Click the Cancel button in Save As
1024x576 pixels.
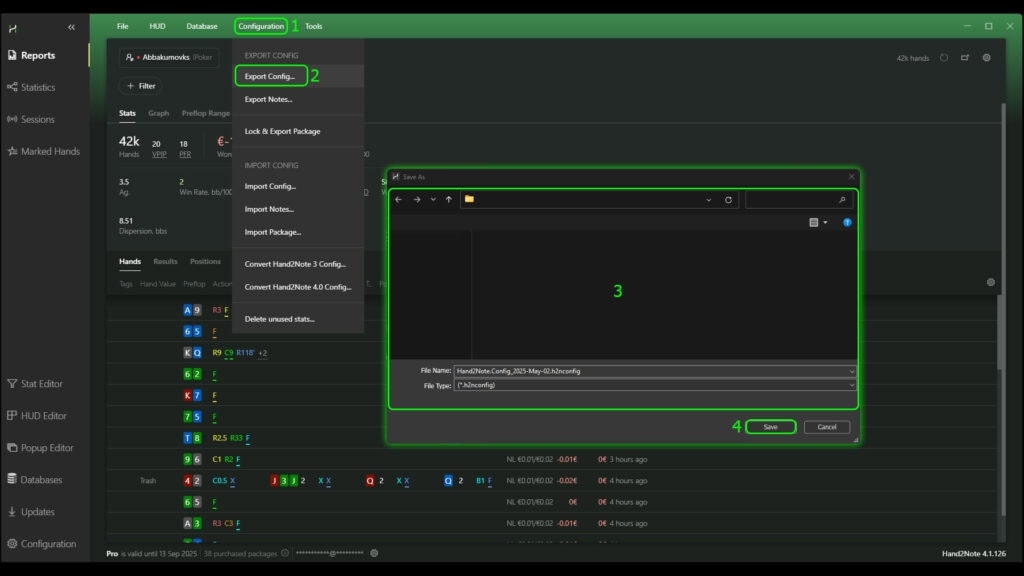tap(827, 427)
